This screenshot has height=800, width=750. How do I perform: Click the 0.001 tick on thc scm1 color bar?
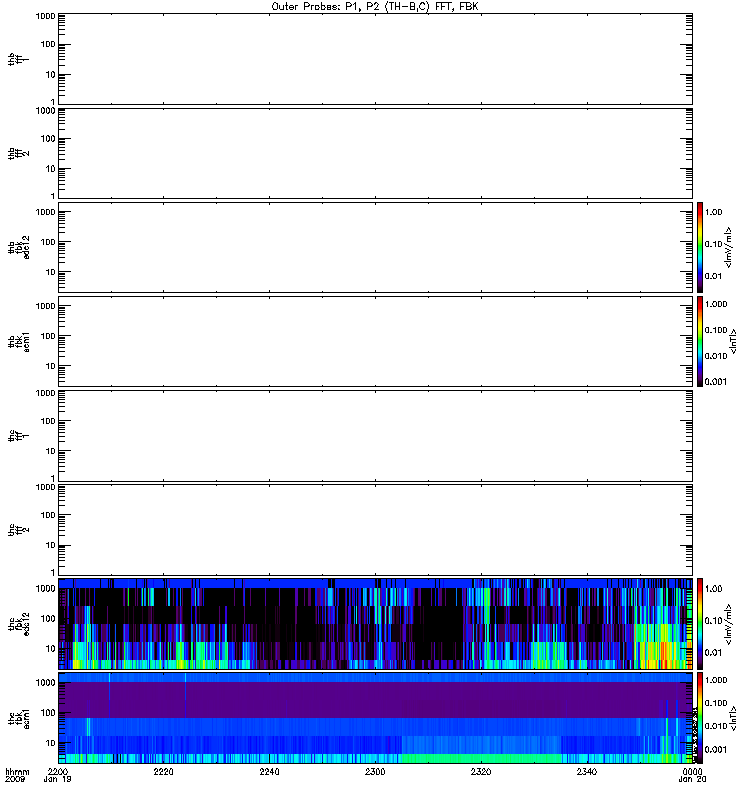[x=715, y=749]
